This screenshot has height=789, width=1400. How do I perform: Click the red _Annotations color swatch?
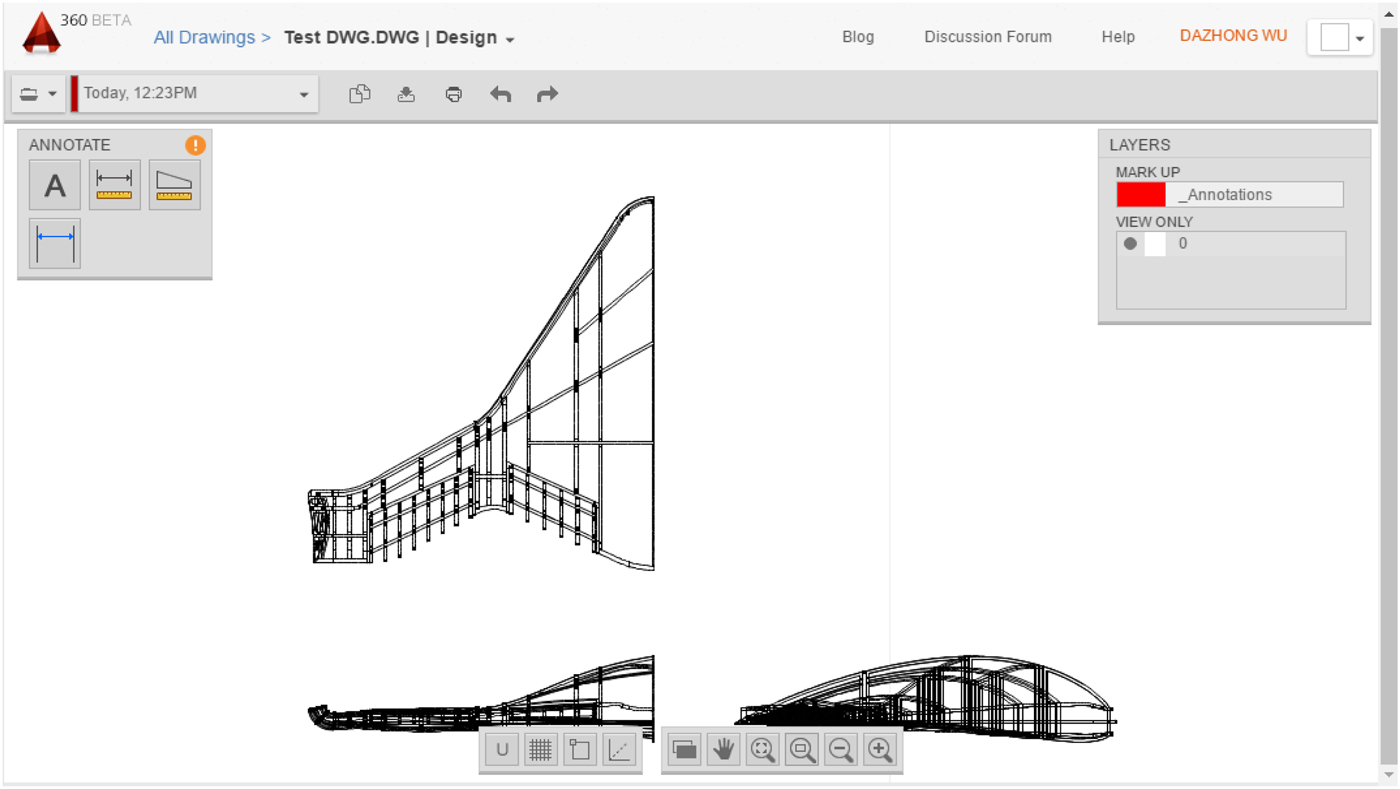(1141, 195)
